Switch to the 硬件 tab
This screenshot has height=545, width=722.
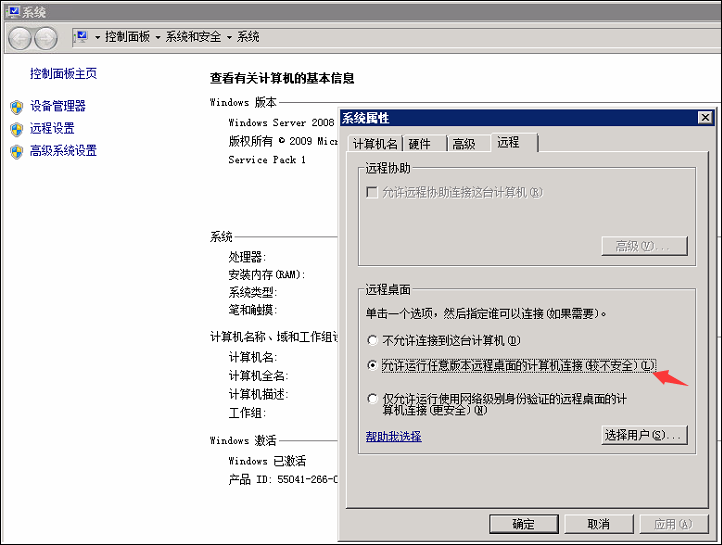(420, 144)
